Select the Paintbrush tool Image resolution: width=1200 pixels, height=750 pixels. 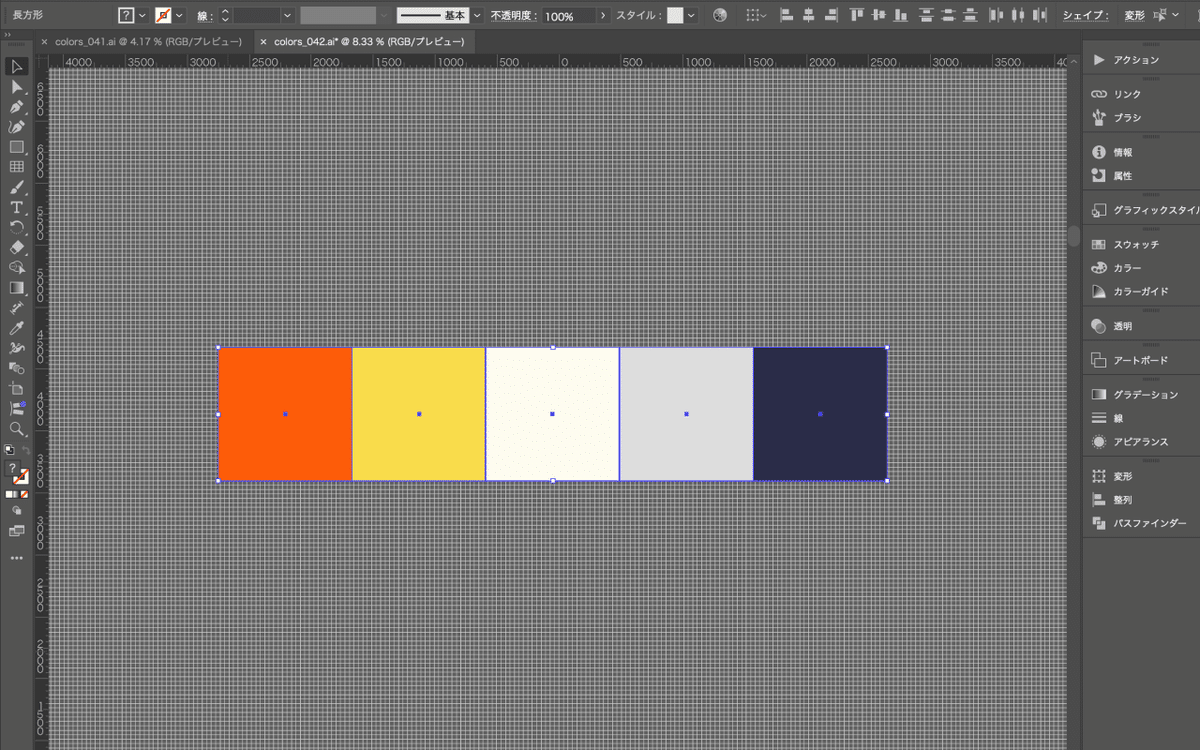pos(16,187)
